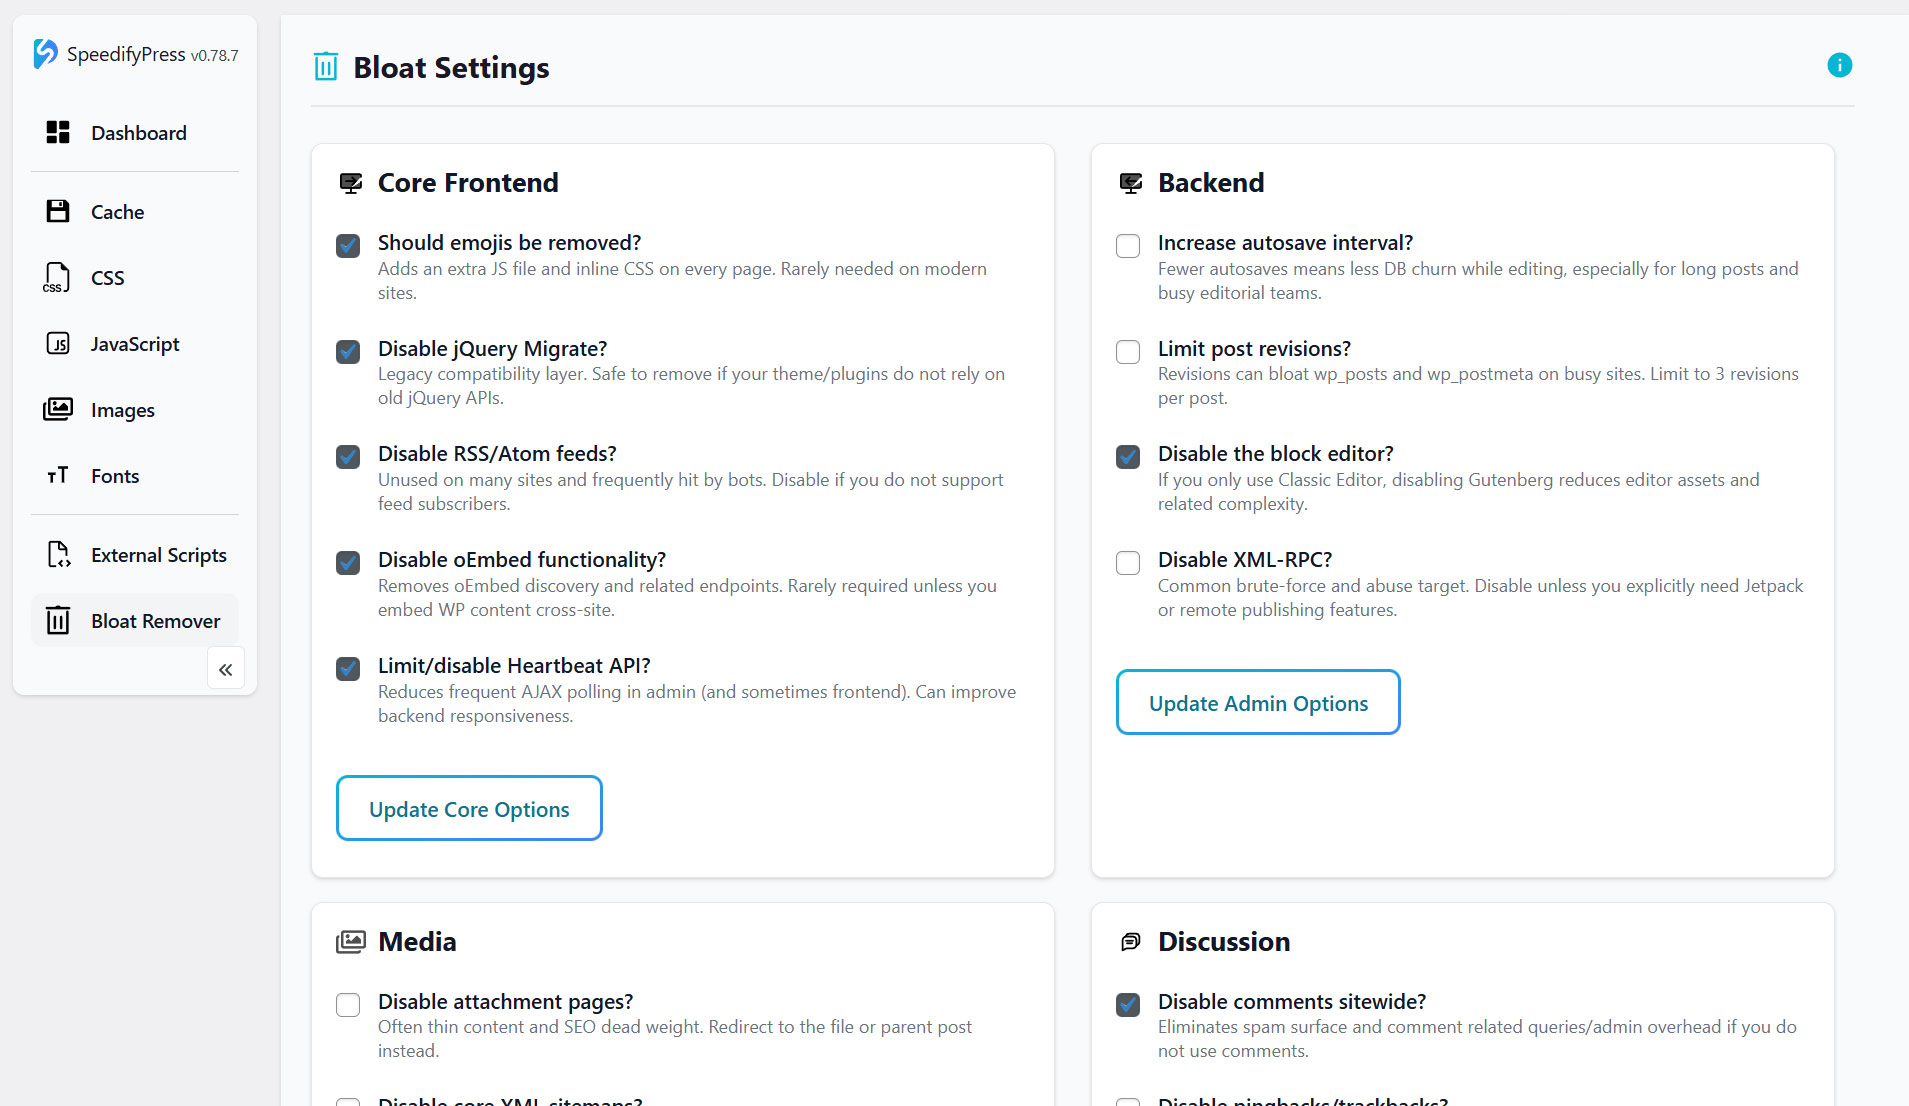Screen dimensions: 1909x1106
Task: Click the Images gallery icon in sidebar
Action: click(58, 409)
